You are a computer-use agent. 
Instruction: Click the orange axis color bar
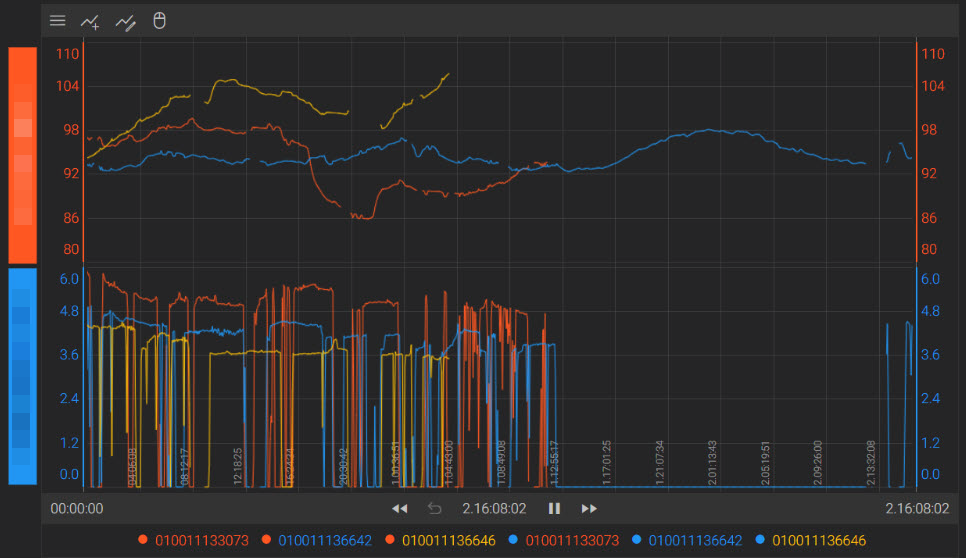[22, 155]
